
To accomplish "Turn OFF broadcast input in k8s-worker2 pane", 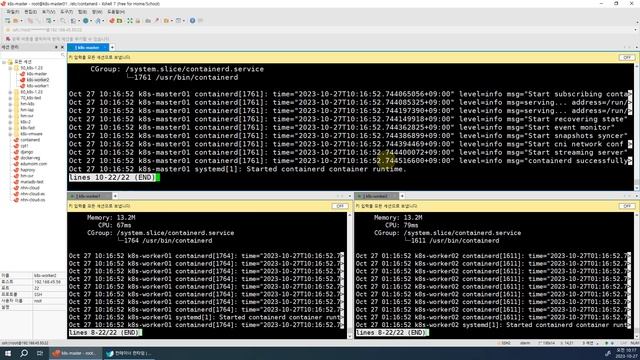I will click(x=627, y=206).
